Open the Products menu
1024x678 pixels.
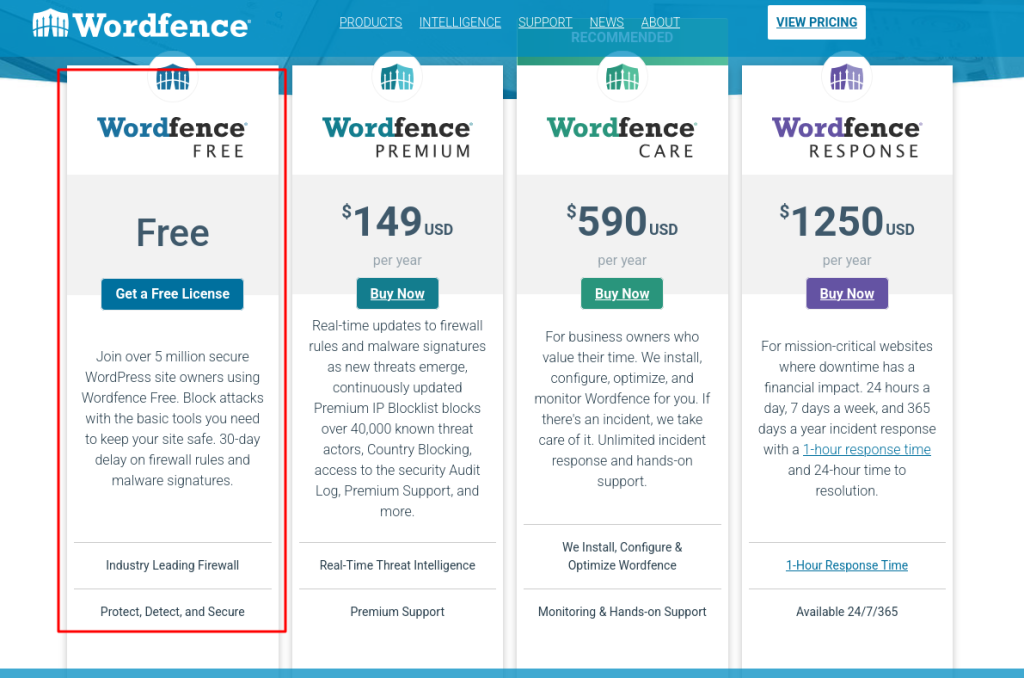click(370, 22)
